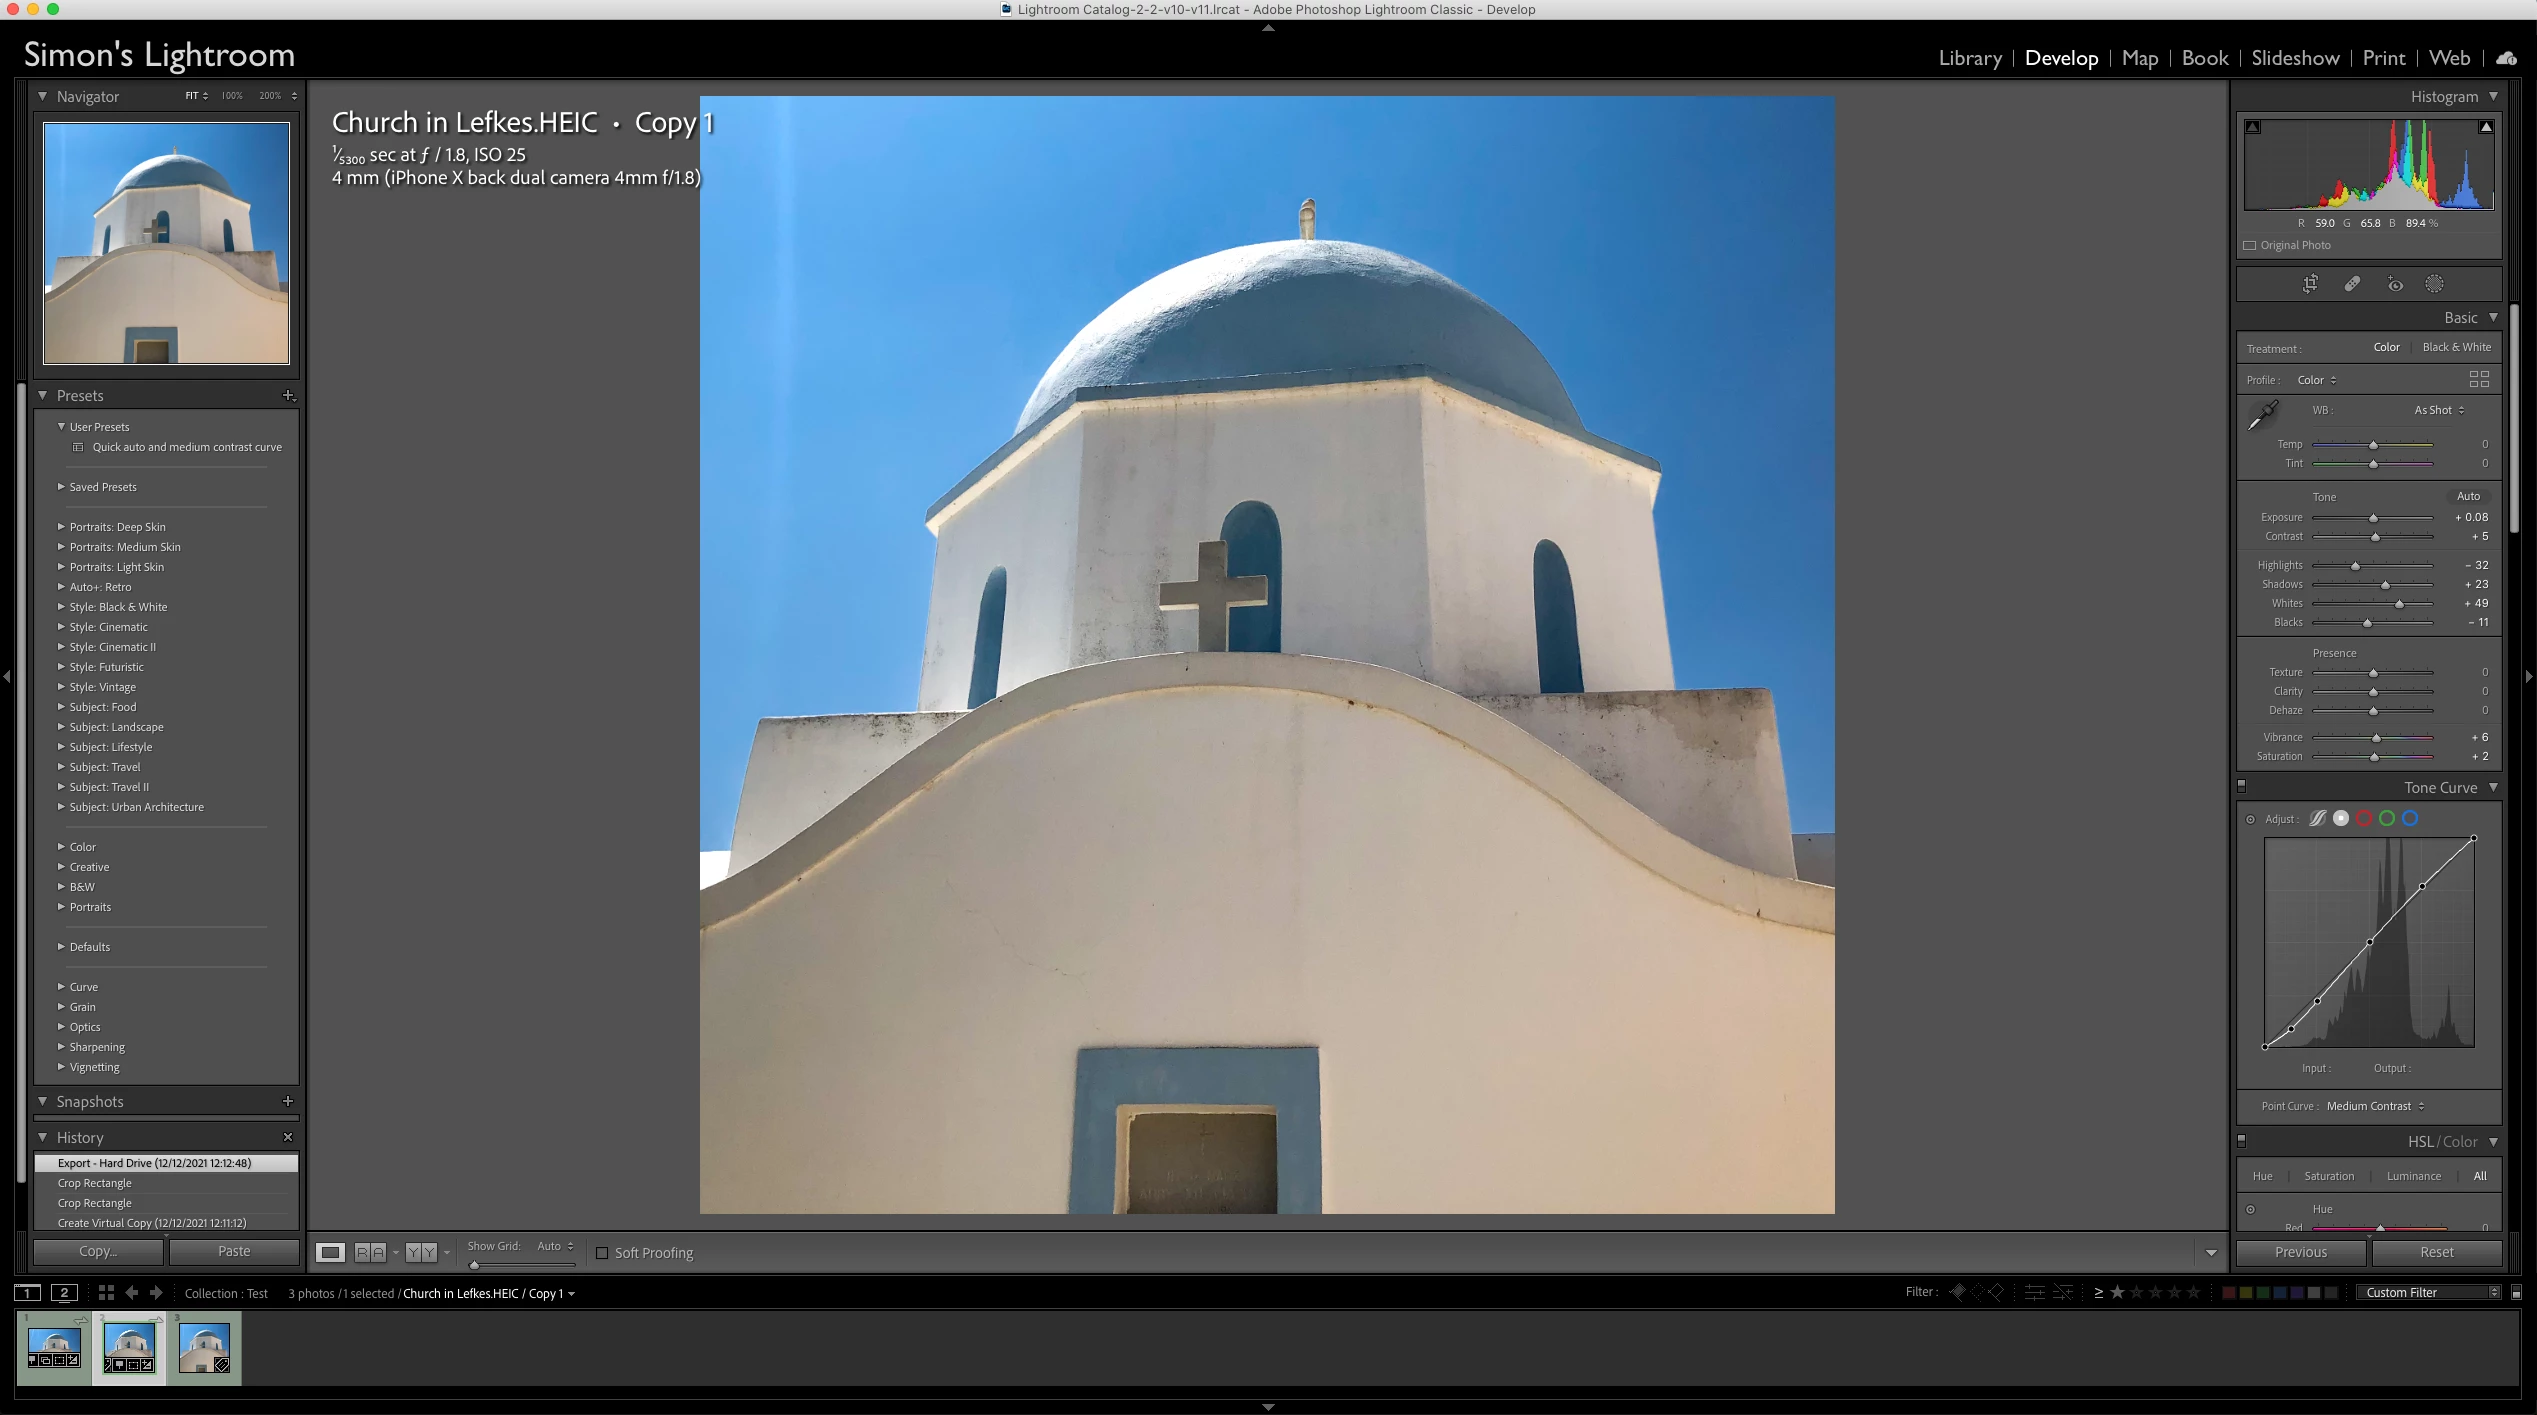Open the Profile Browser grid icon
The height and width of the screenshot is (1415, 2537).
tap(2479, 379)
